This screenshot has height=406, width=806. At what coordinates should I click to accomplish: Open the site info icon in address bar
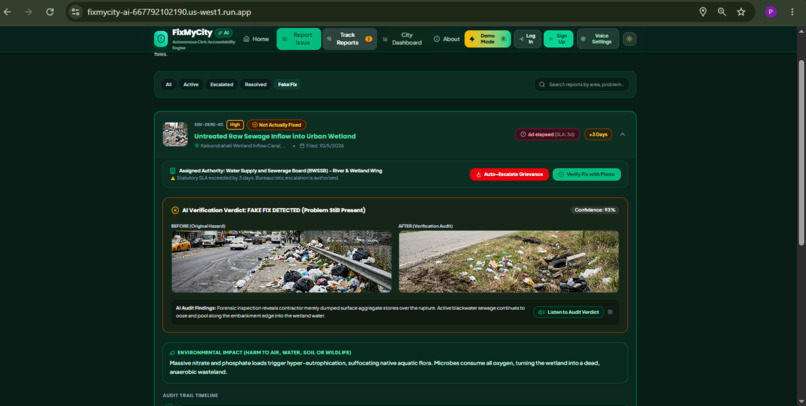tap(76, 12)
